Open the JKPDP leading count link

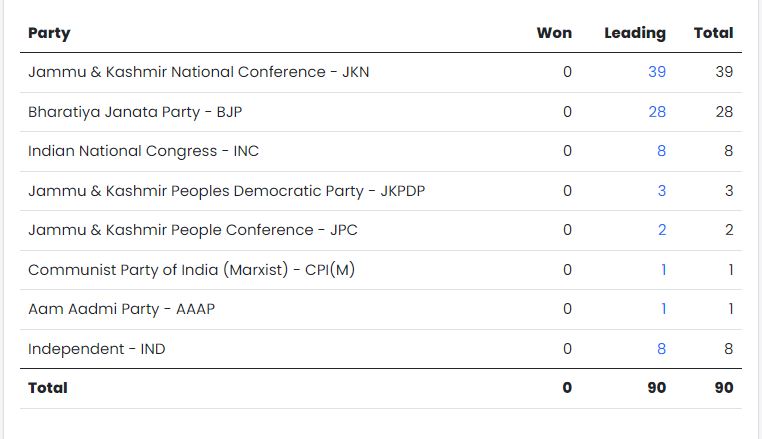click(x=661, y=191)
